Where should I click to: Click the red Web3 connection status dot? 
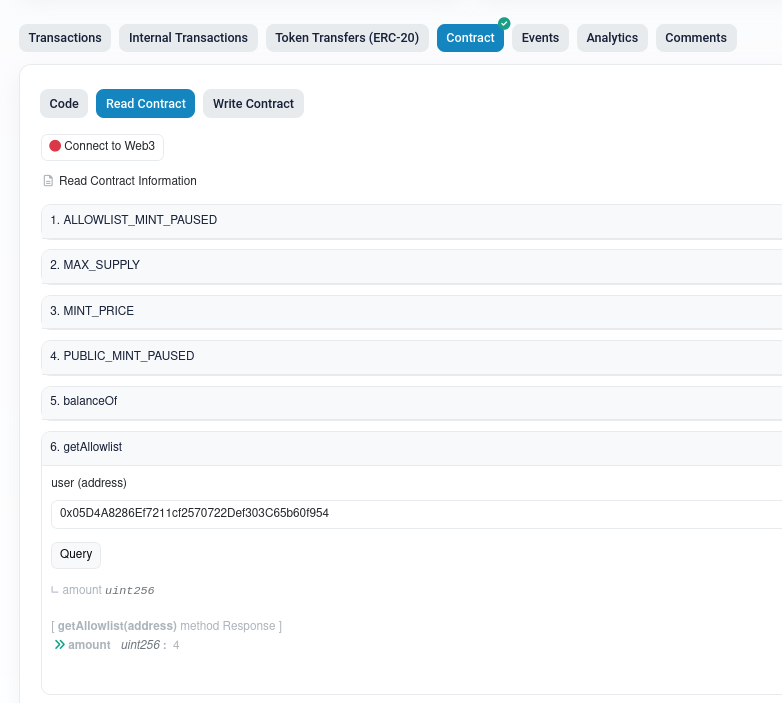coord(55,146)
